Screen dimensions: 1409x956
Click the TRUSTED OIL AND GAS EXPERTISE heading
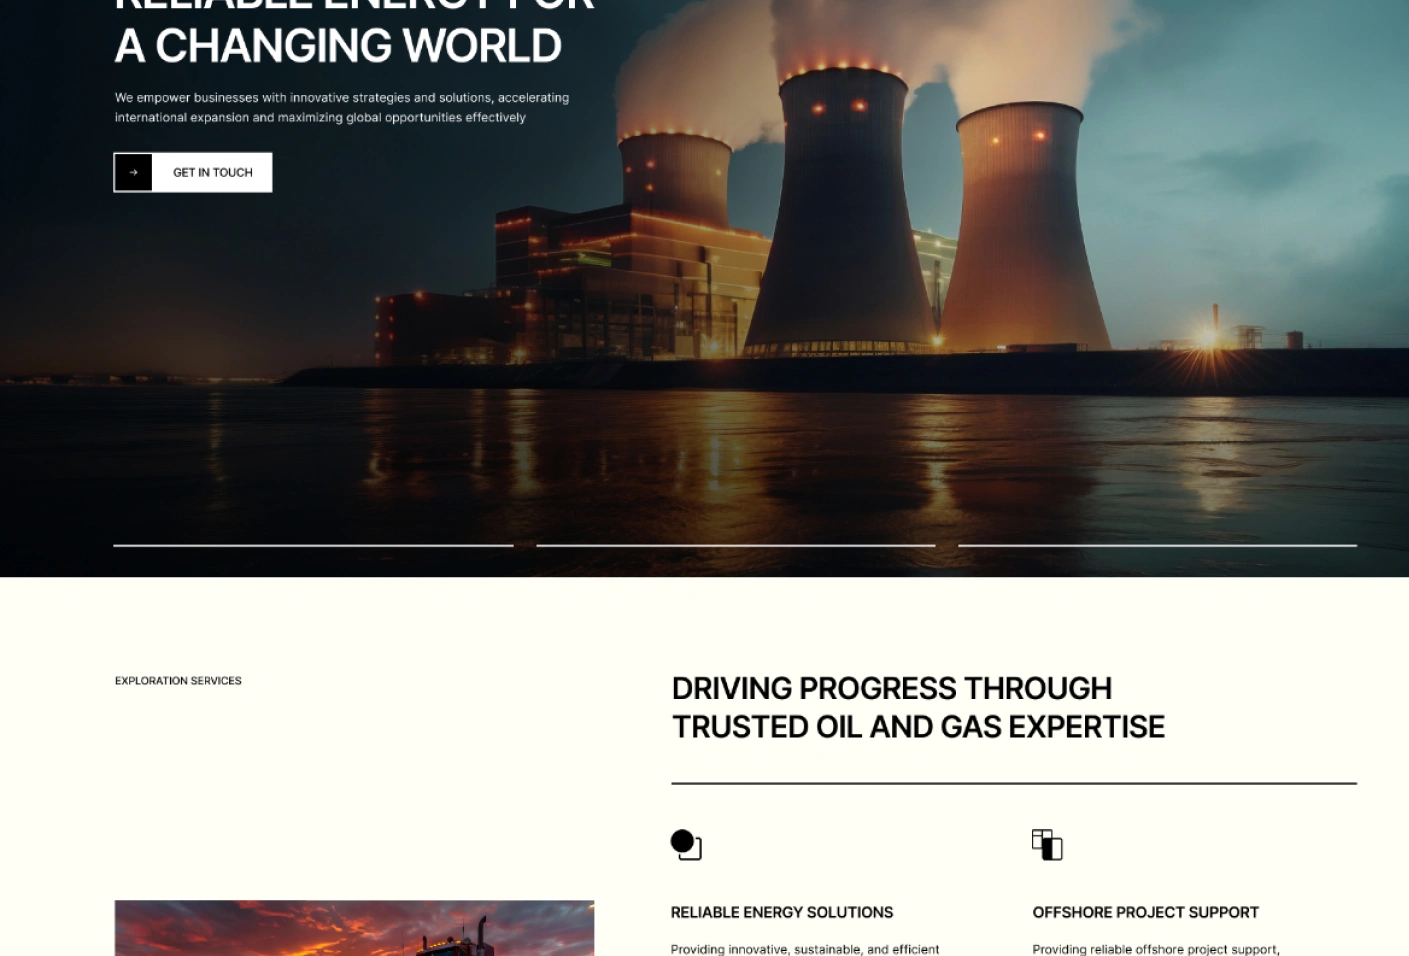pos(918,727)
